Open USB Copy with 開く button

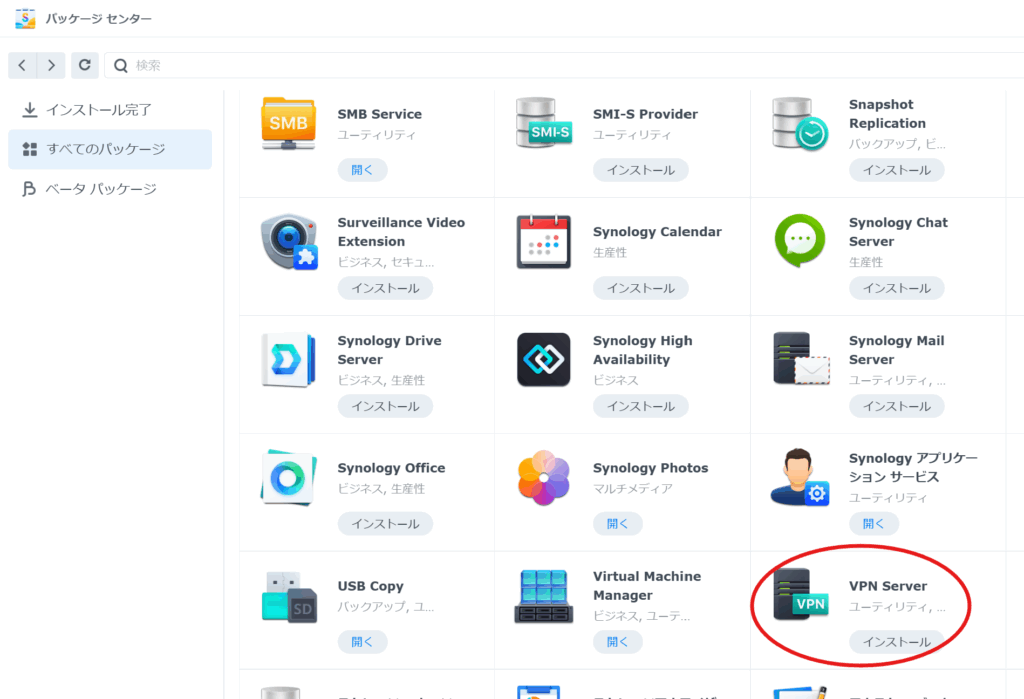point(362,642)
